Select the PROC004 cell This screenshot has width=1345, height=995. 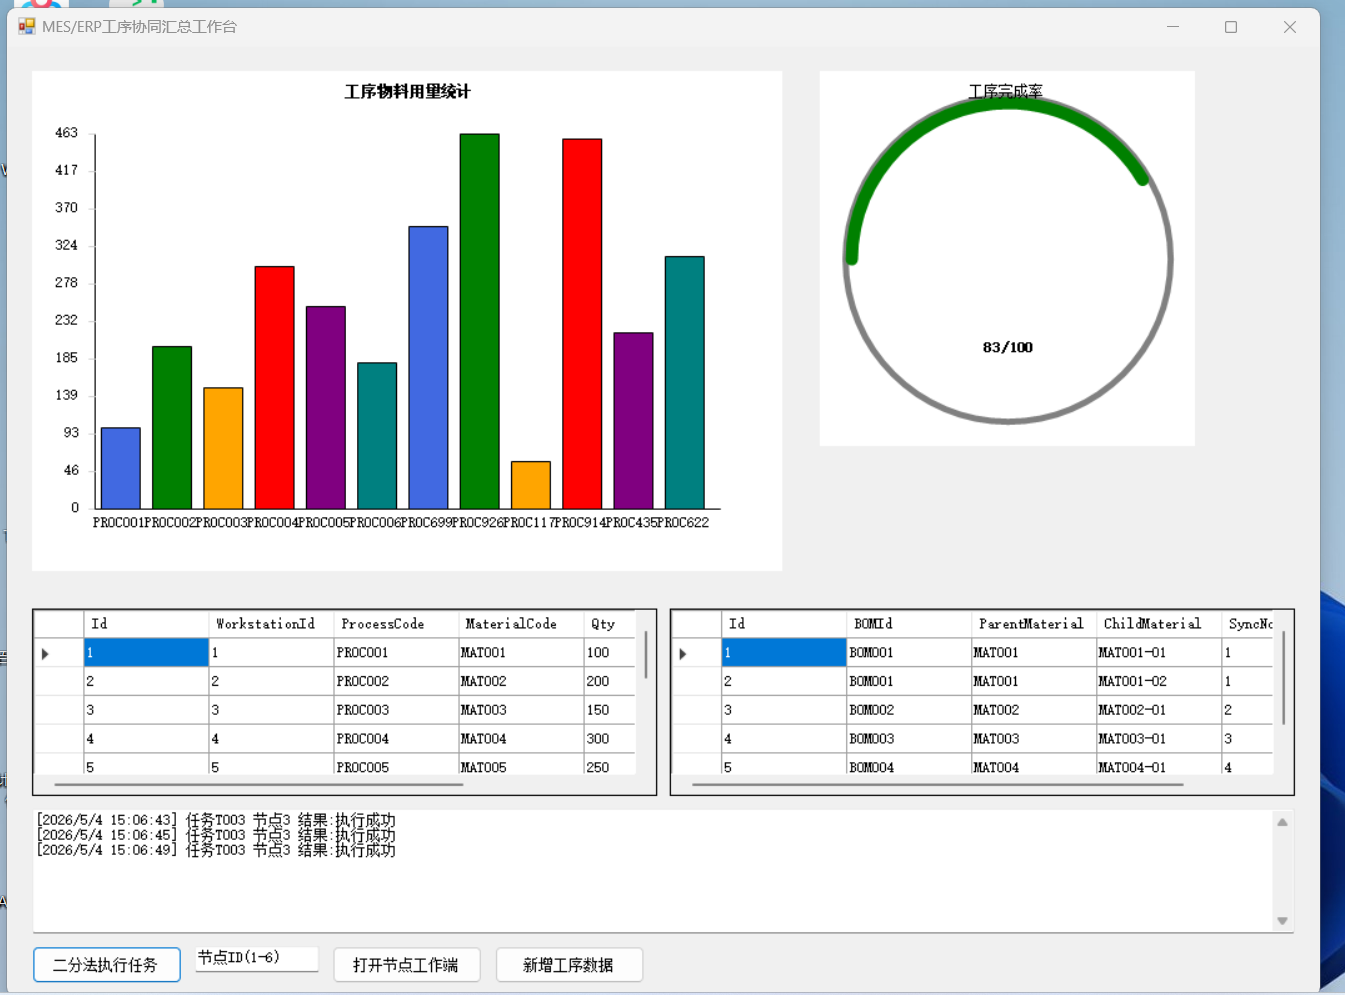[396, 739]
